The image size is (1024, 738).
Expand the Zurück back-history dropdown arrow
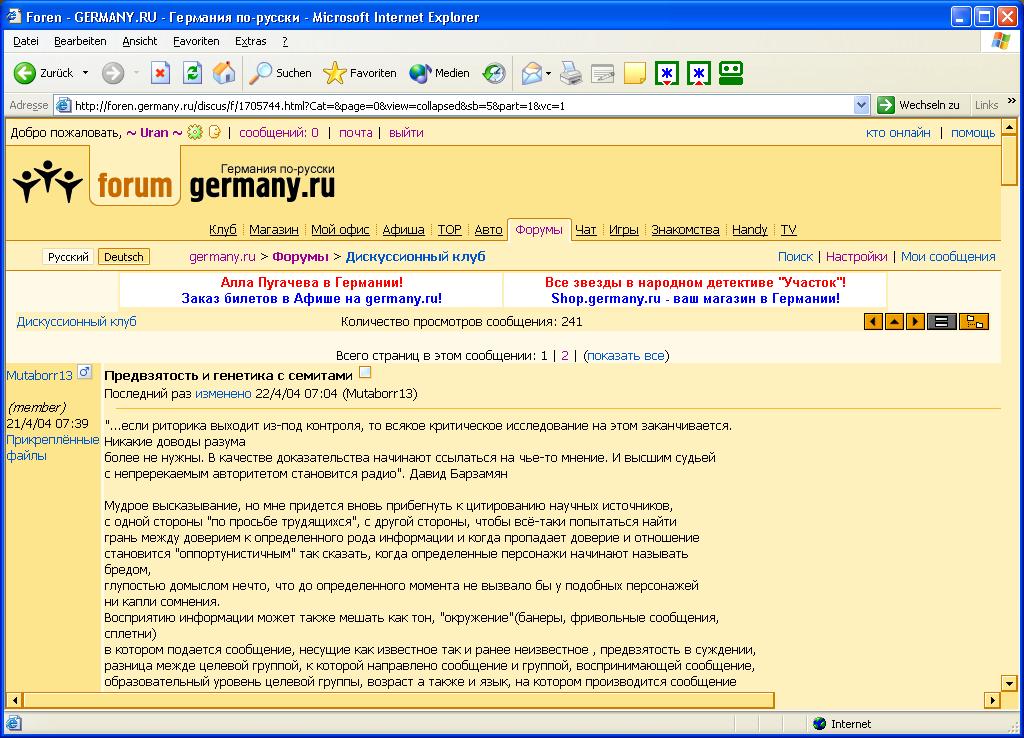coord(85,73)
